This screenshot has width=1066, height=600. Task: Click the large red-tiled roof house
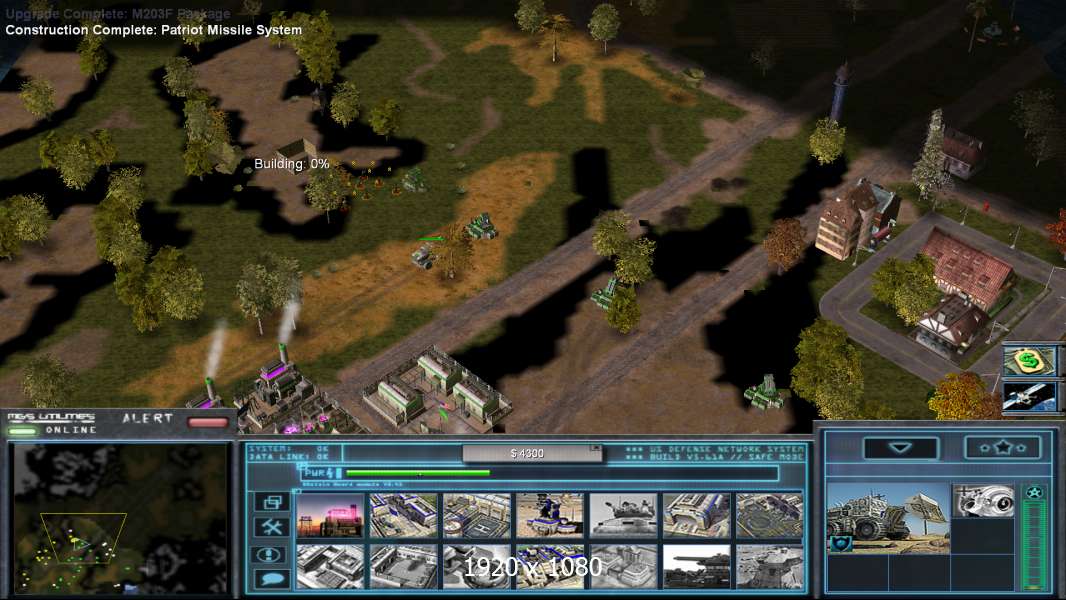pyautogui.click(x=967, y=267)
